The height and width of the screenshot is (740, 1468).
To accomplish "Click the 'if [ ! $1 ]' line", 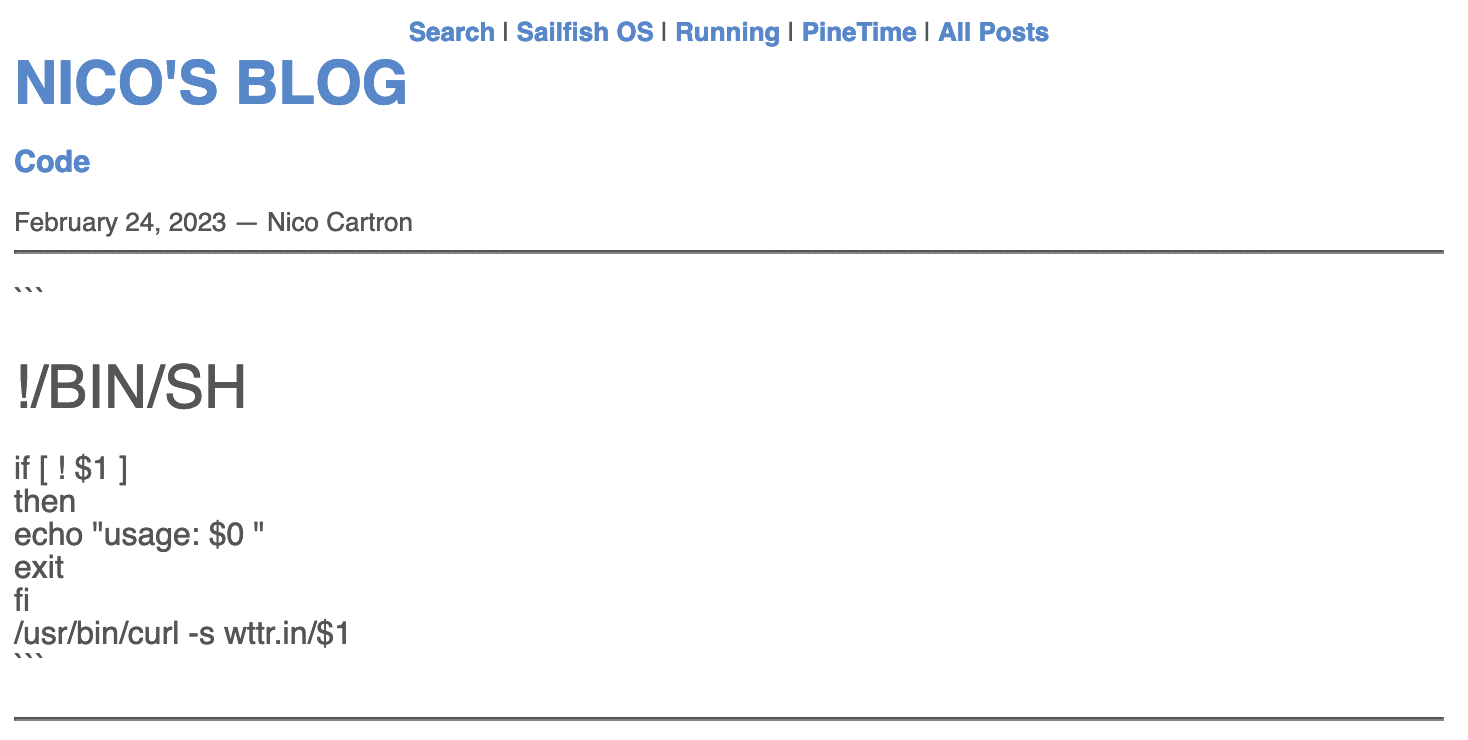I will (x=71, y=468).
